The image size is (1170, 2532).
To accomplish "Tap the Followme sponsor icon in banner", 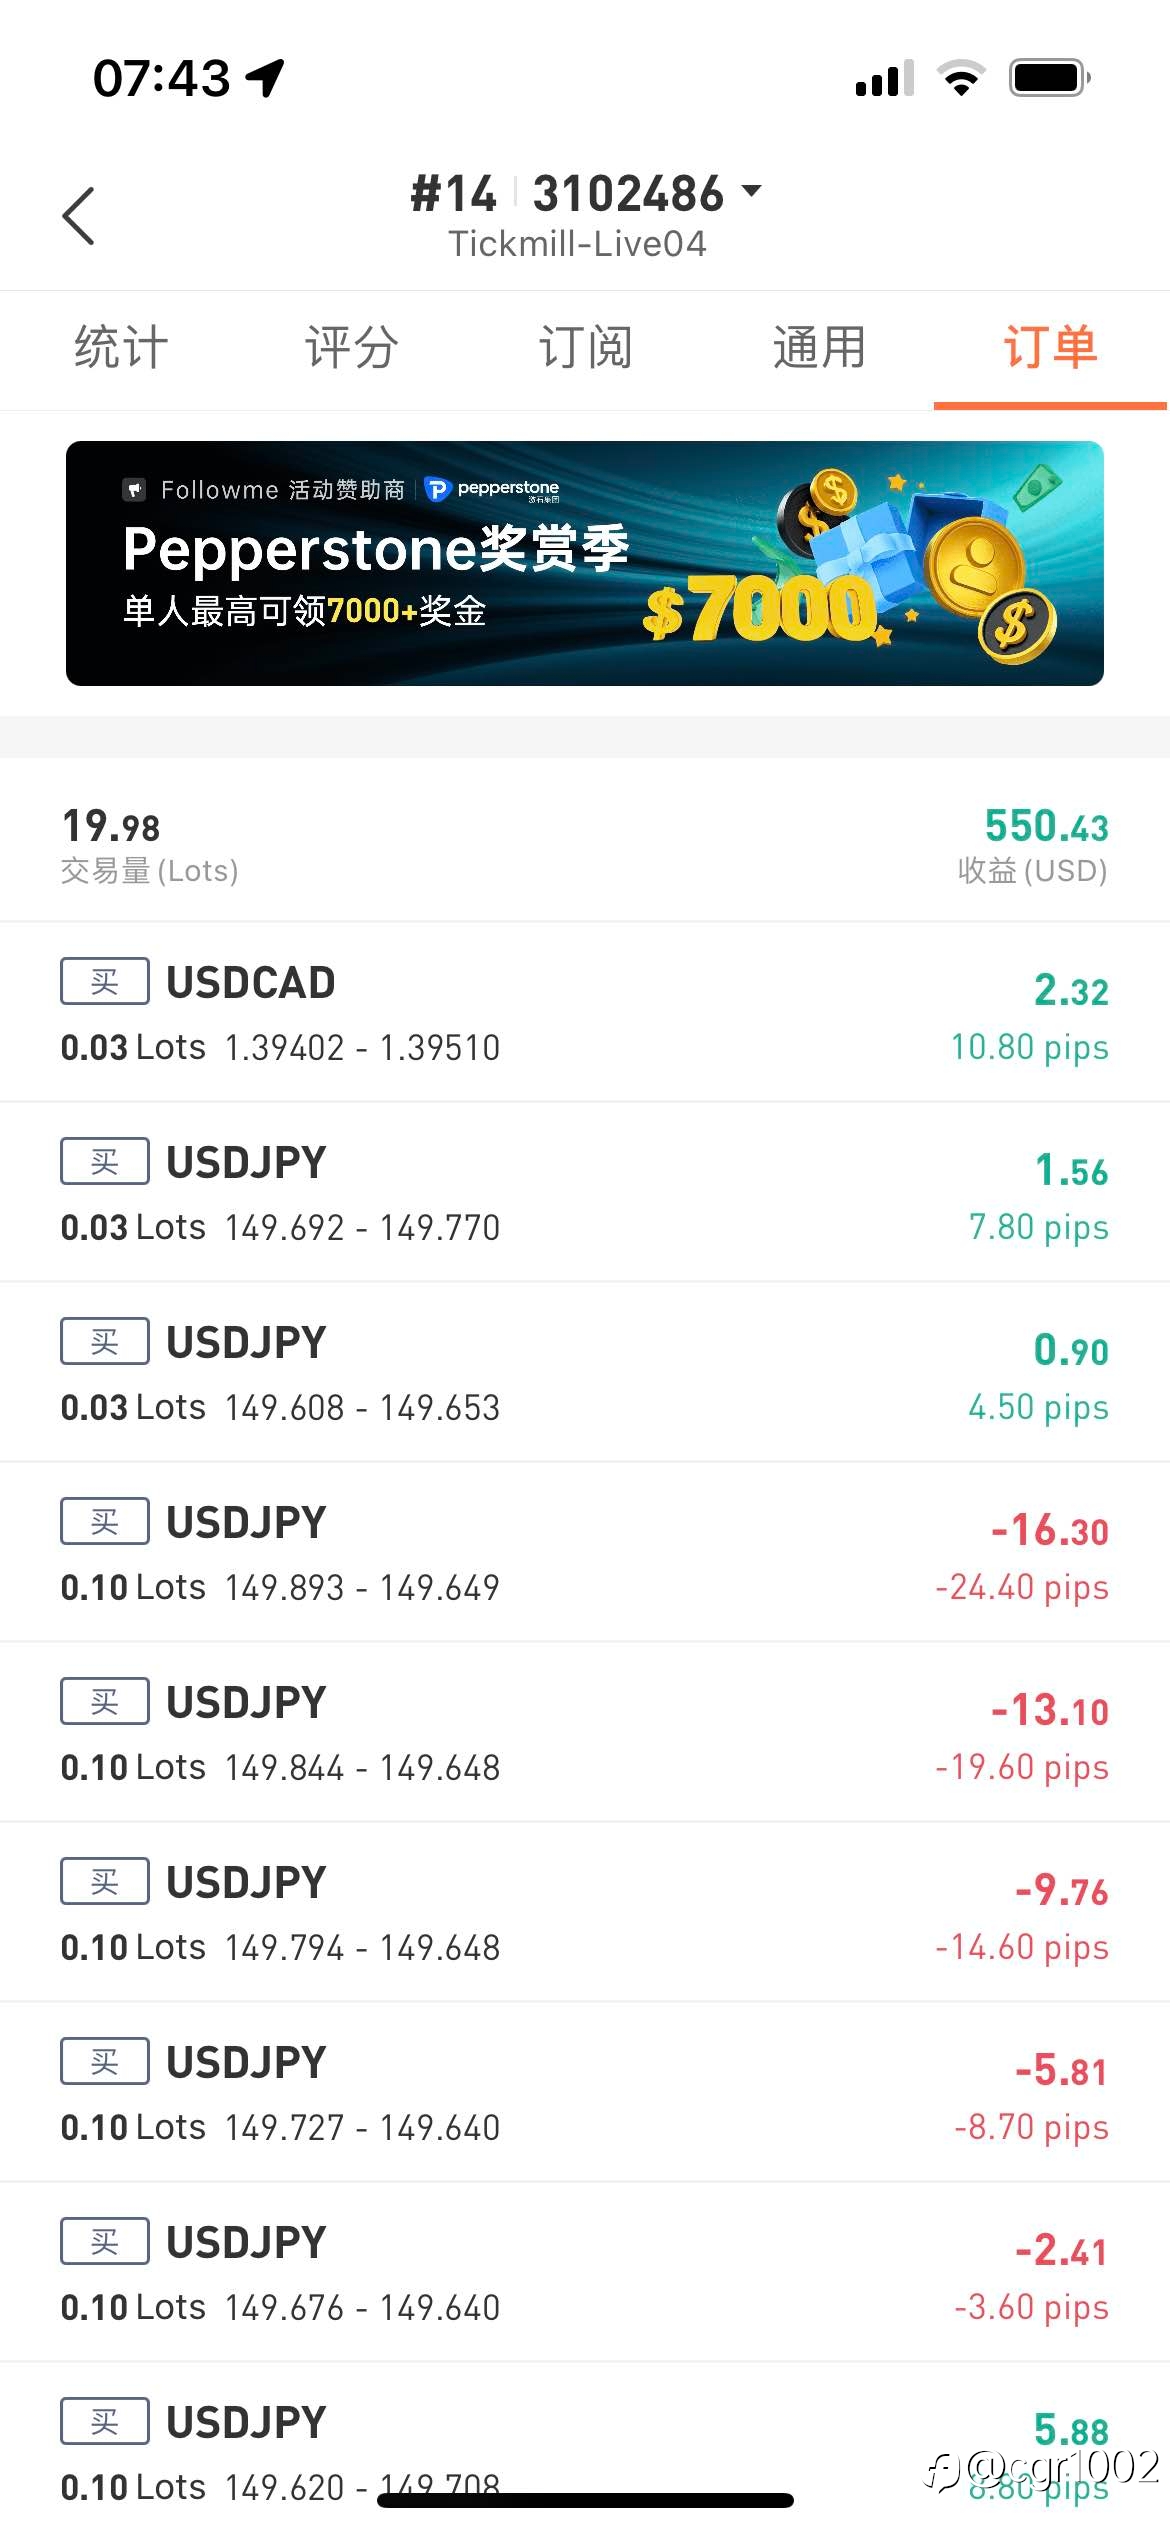I will 134,489.
